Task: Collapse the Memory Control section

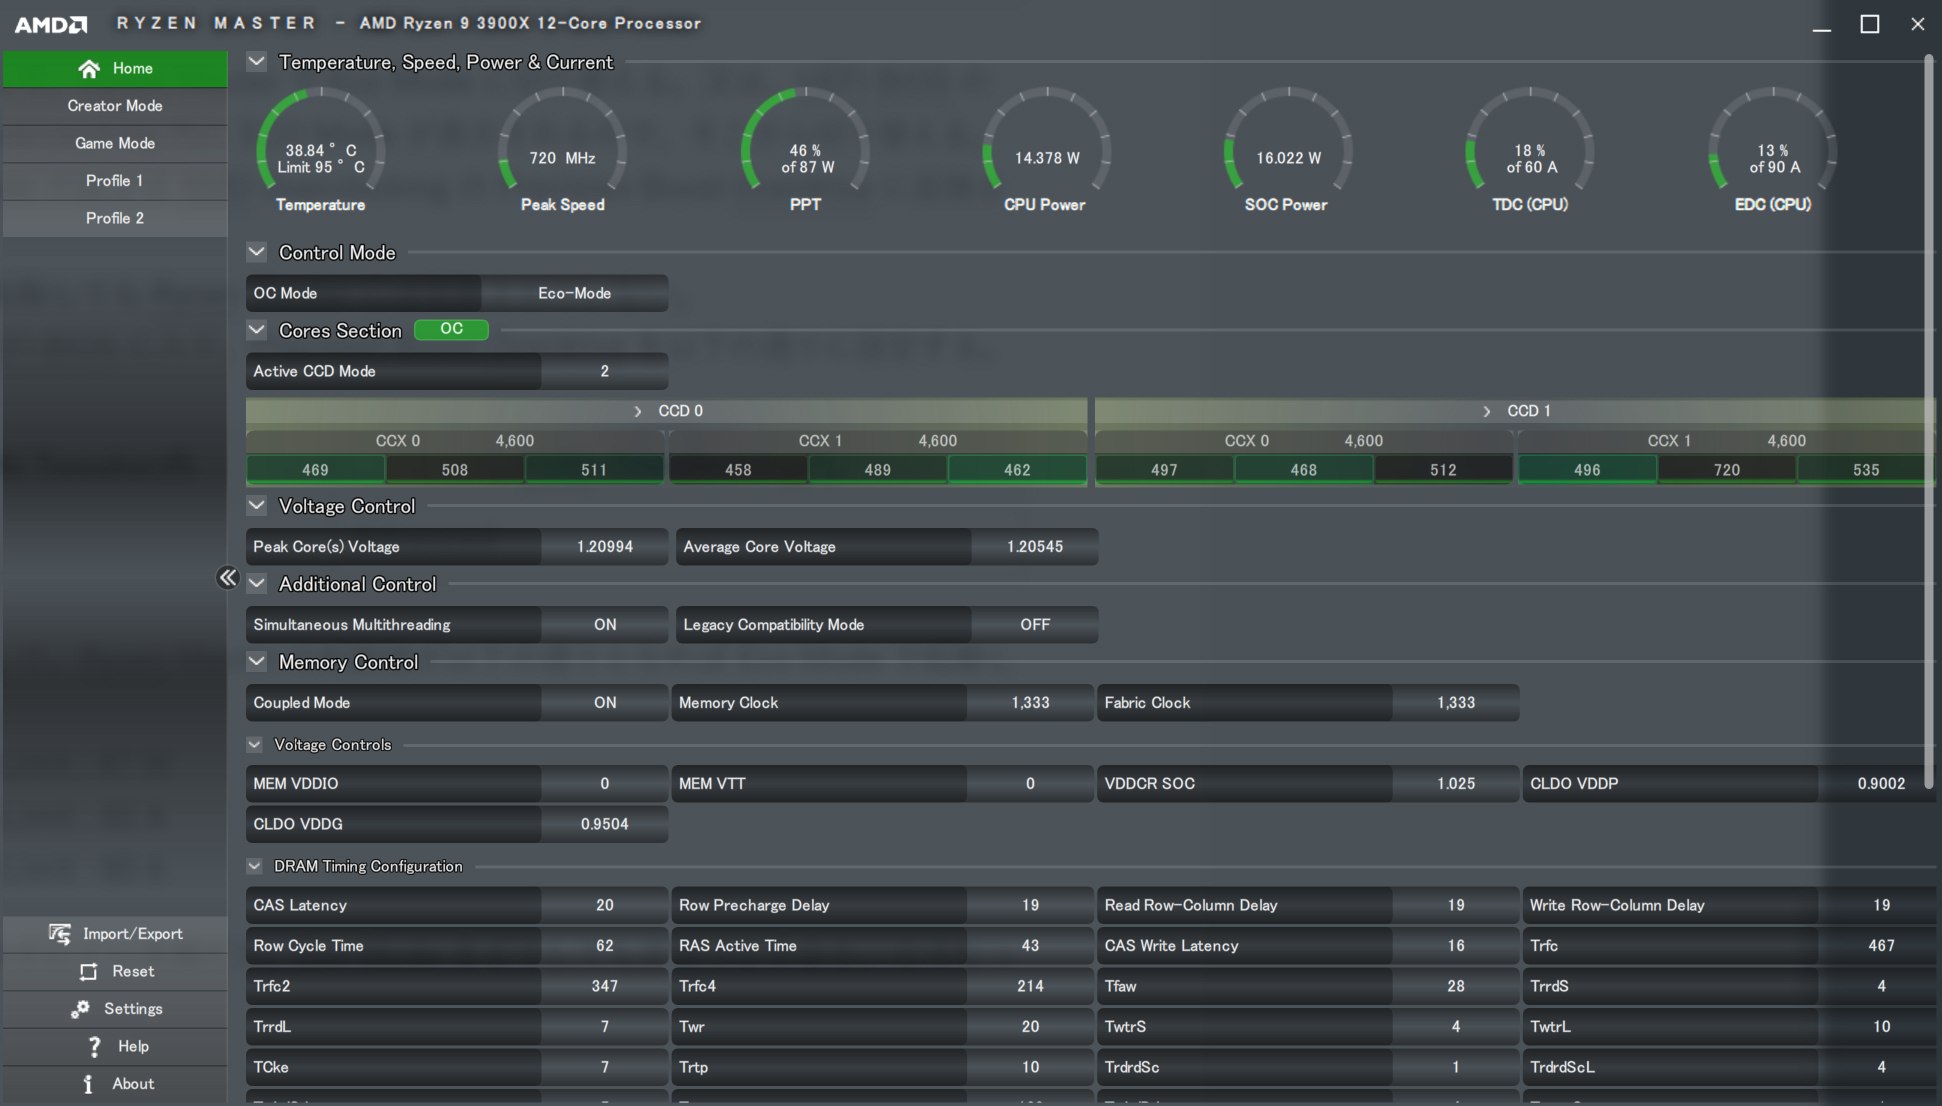Action: [x=257, y=662]
